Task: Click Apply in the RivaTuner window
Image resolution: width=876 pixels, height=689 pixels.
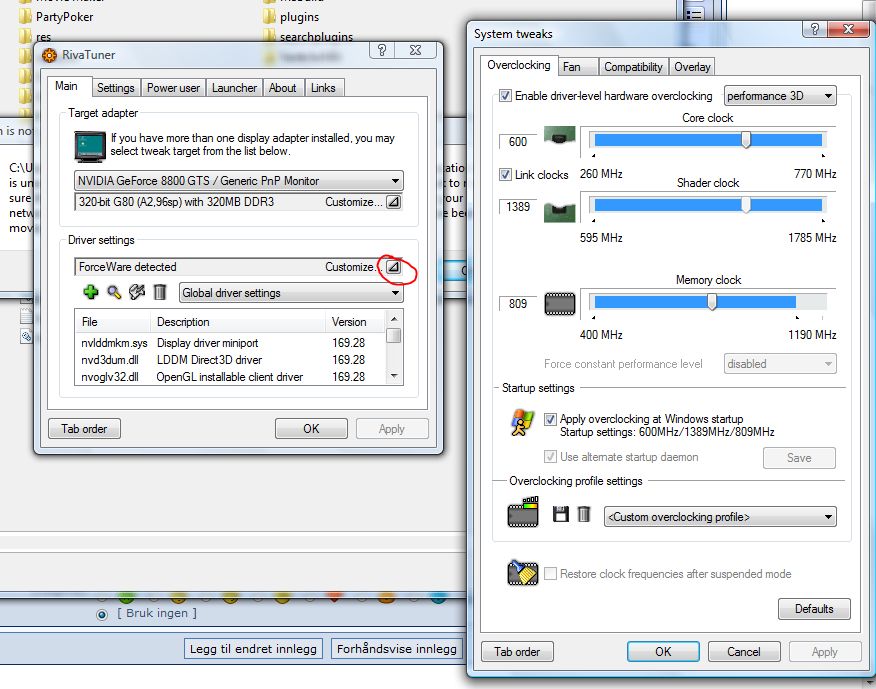Action: [392, 429]
